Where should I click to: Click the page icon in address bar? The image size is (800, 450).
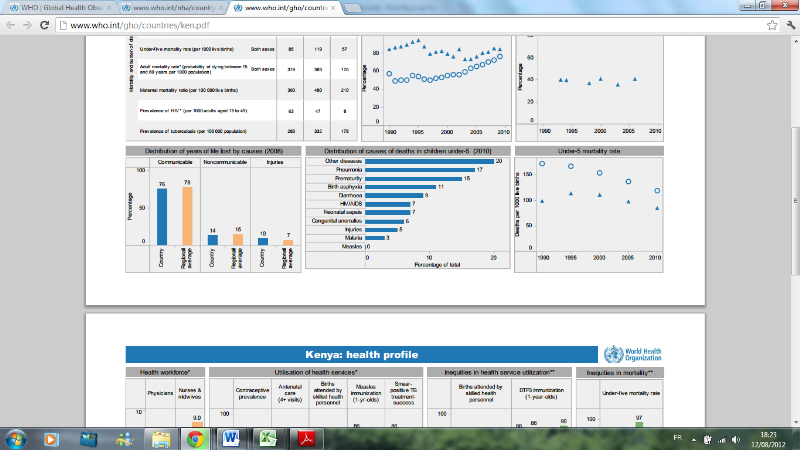tap(63, 25)
